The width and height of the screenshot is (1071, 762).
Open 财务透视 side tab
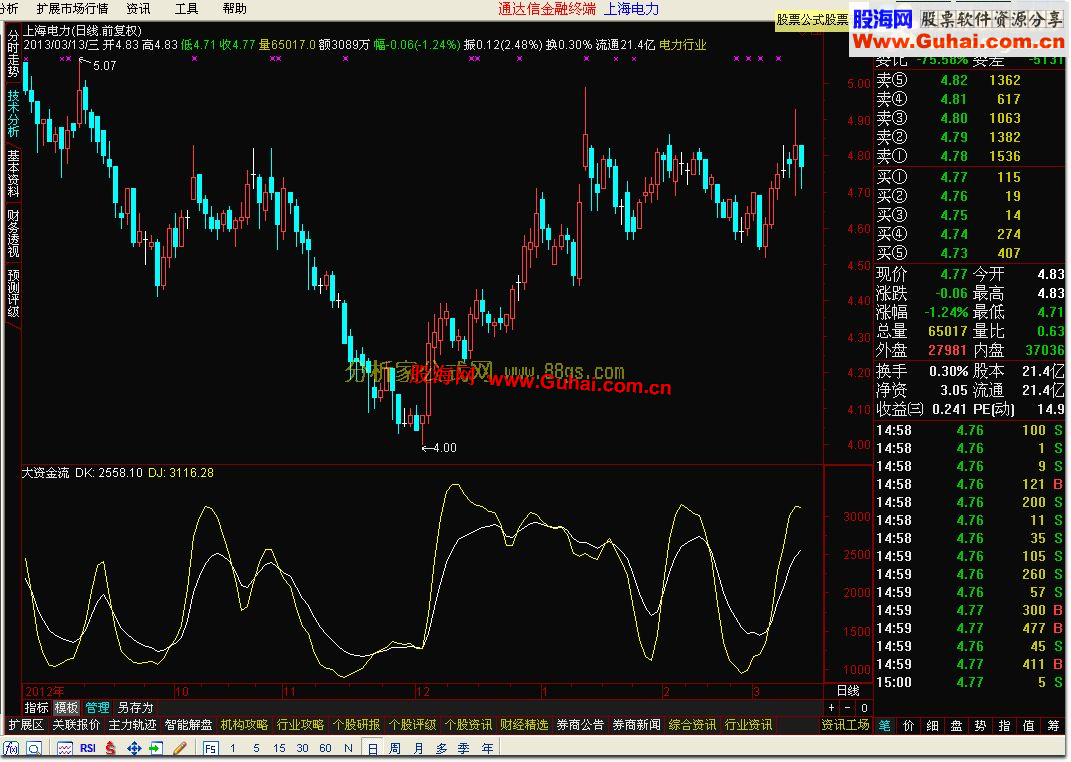point(13,234)
